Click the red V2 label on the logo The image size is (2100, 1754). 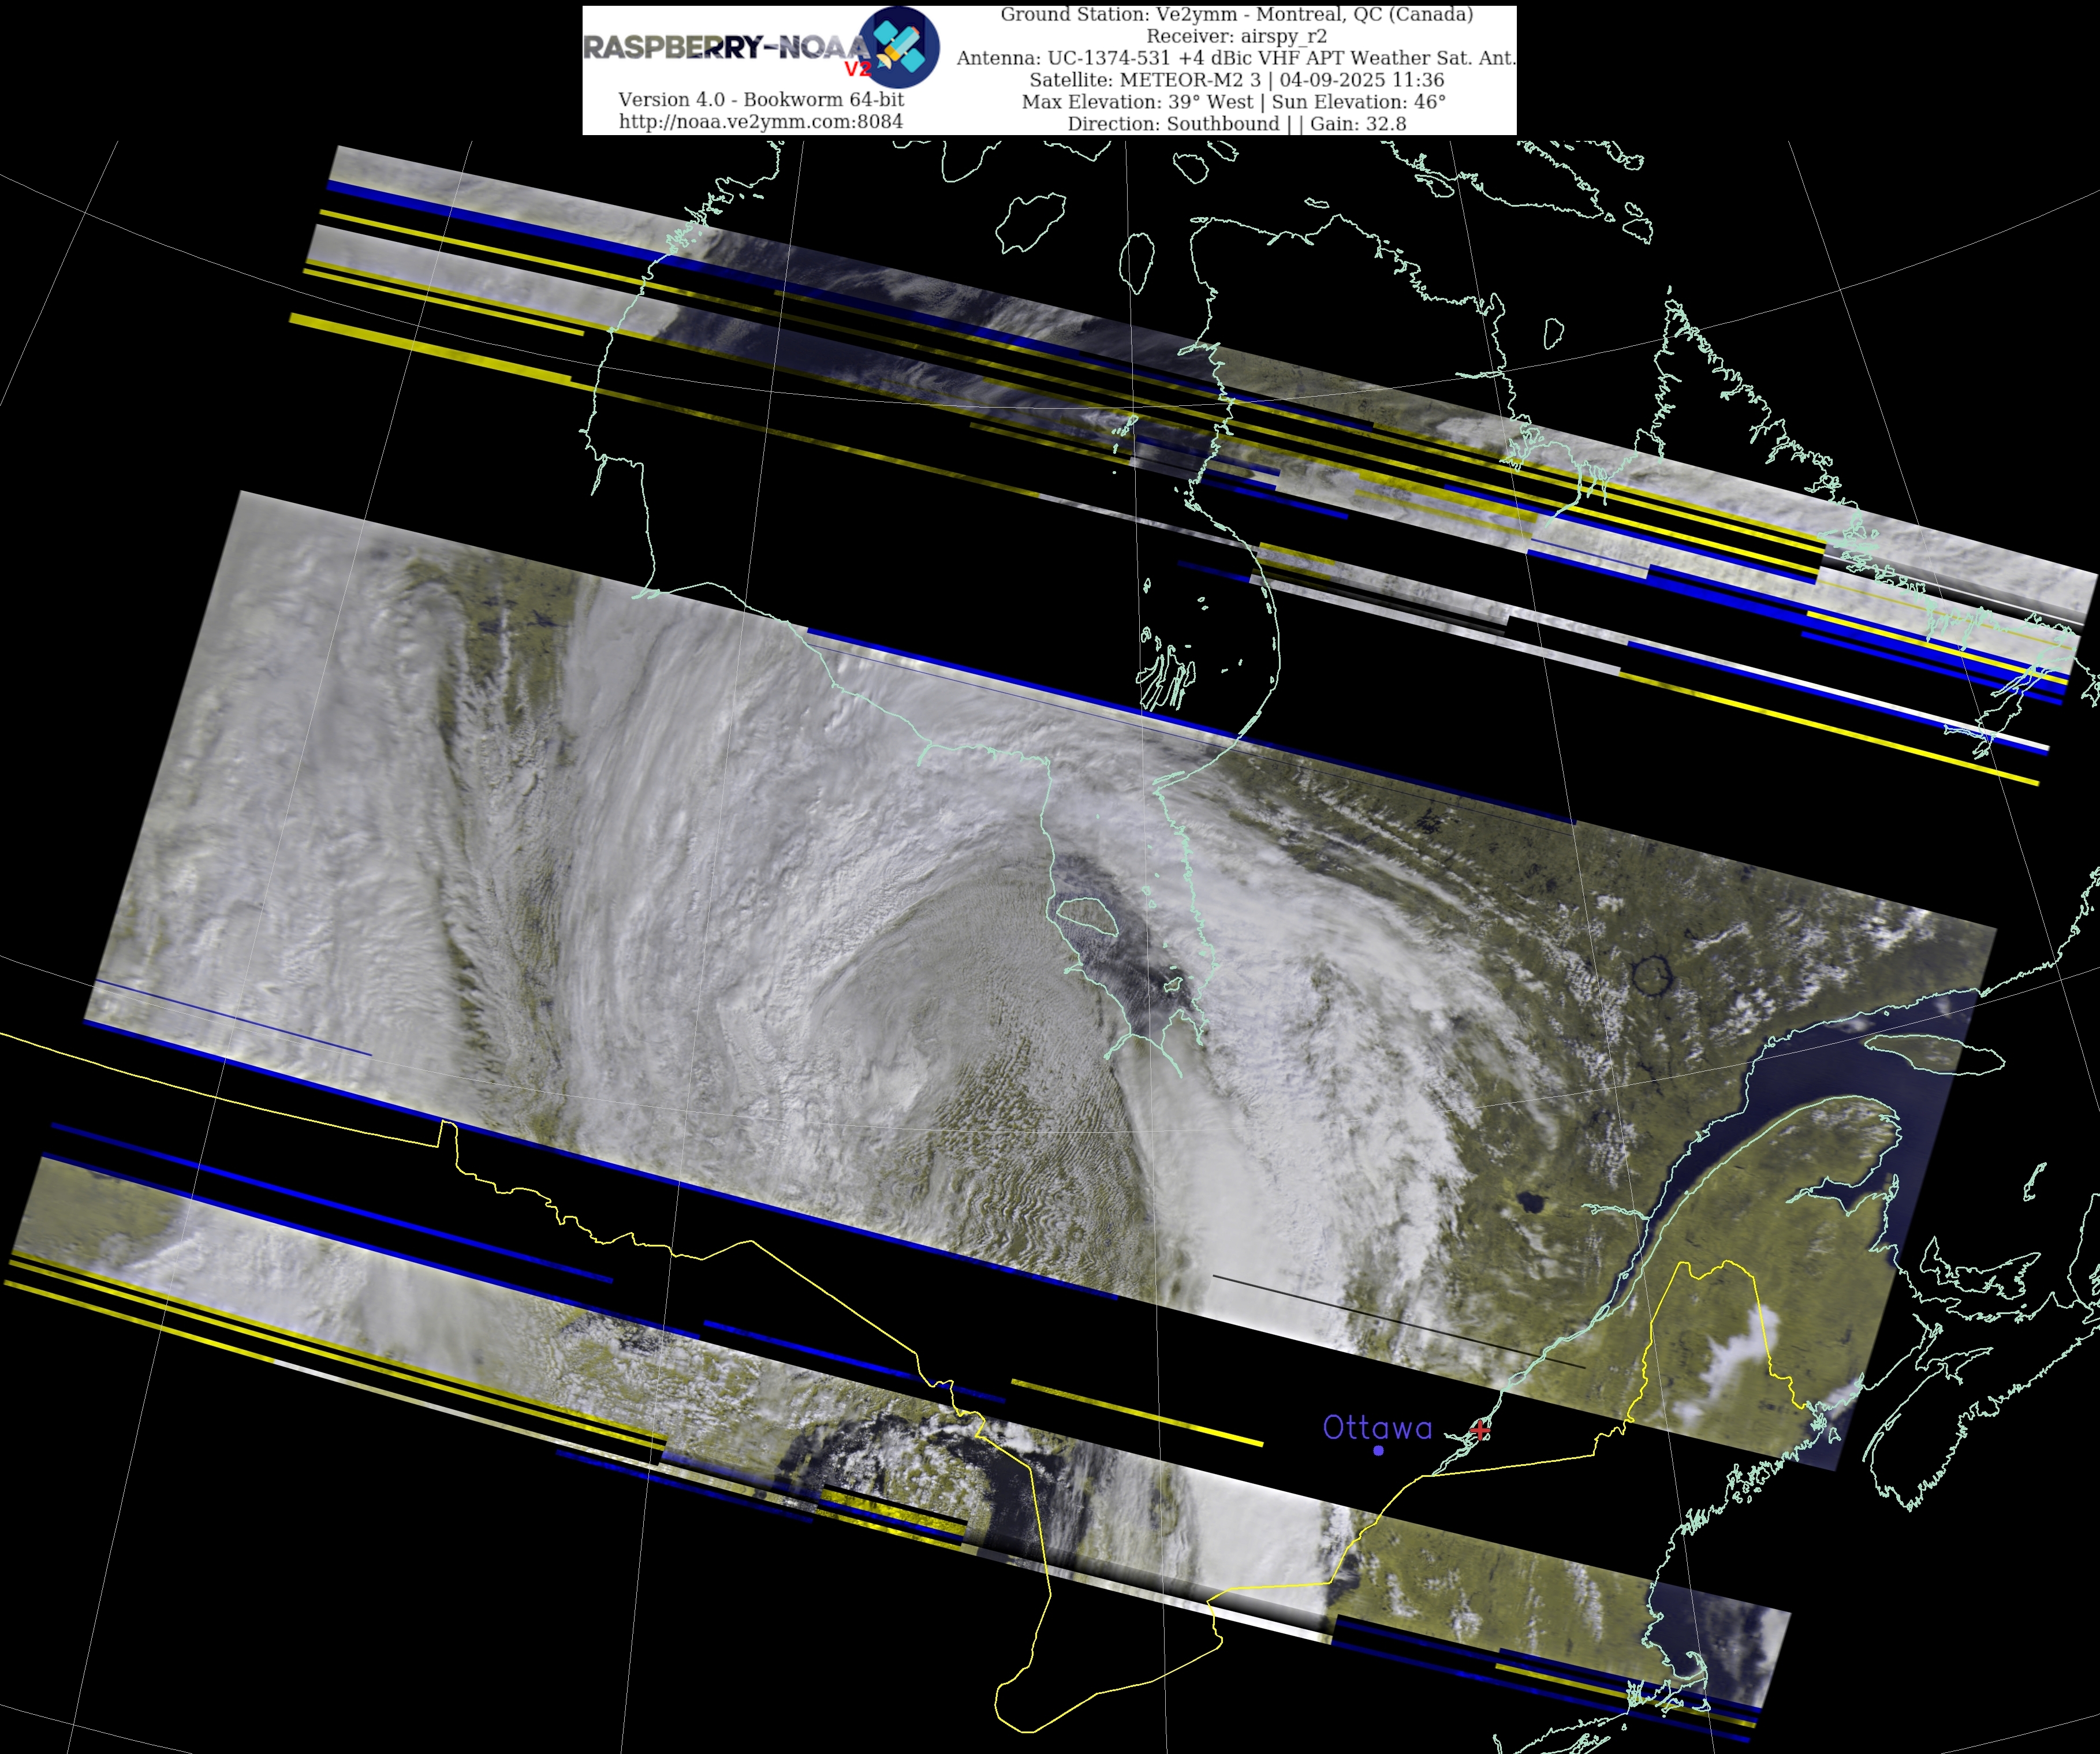(x=858, y=69)
